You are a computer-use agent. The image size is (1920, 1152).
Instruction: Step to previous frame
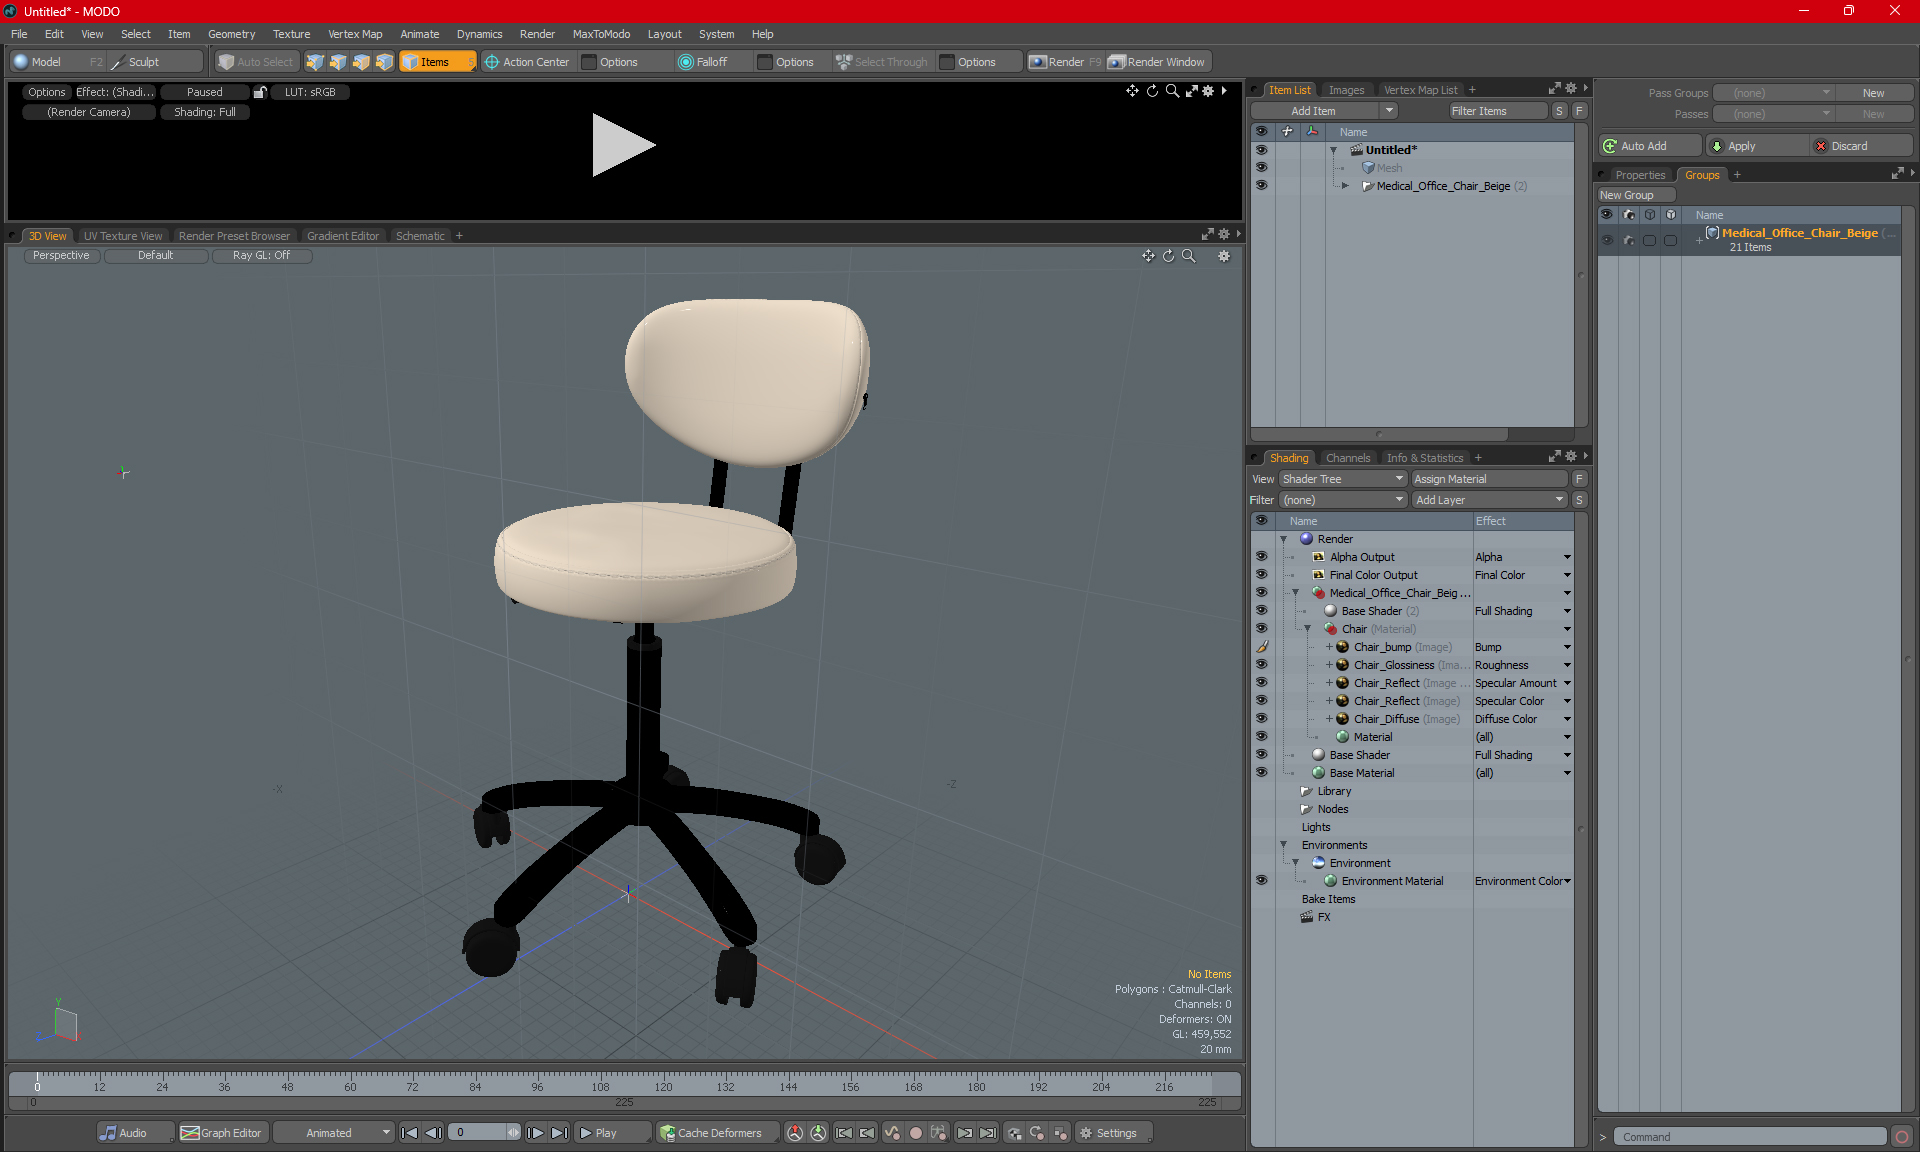(433, 1133)
